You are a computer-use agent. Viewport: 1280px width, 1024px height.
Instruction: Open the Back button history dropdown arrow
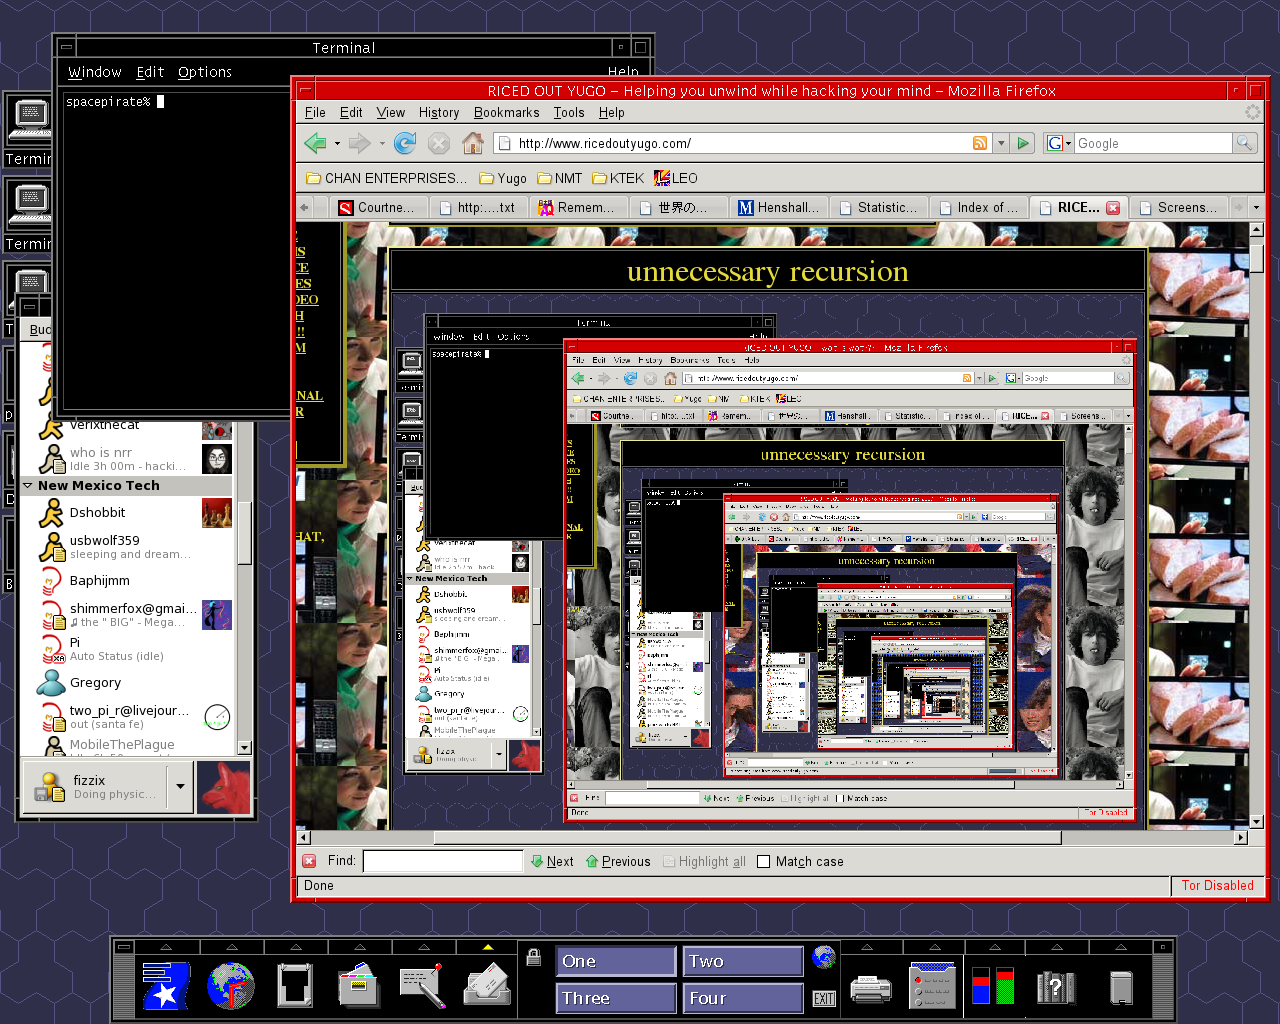(337, 143)
